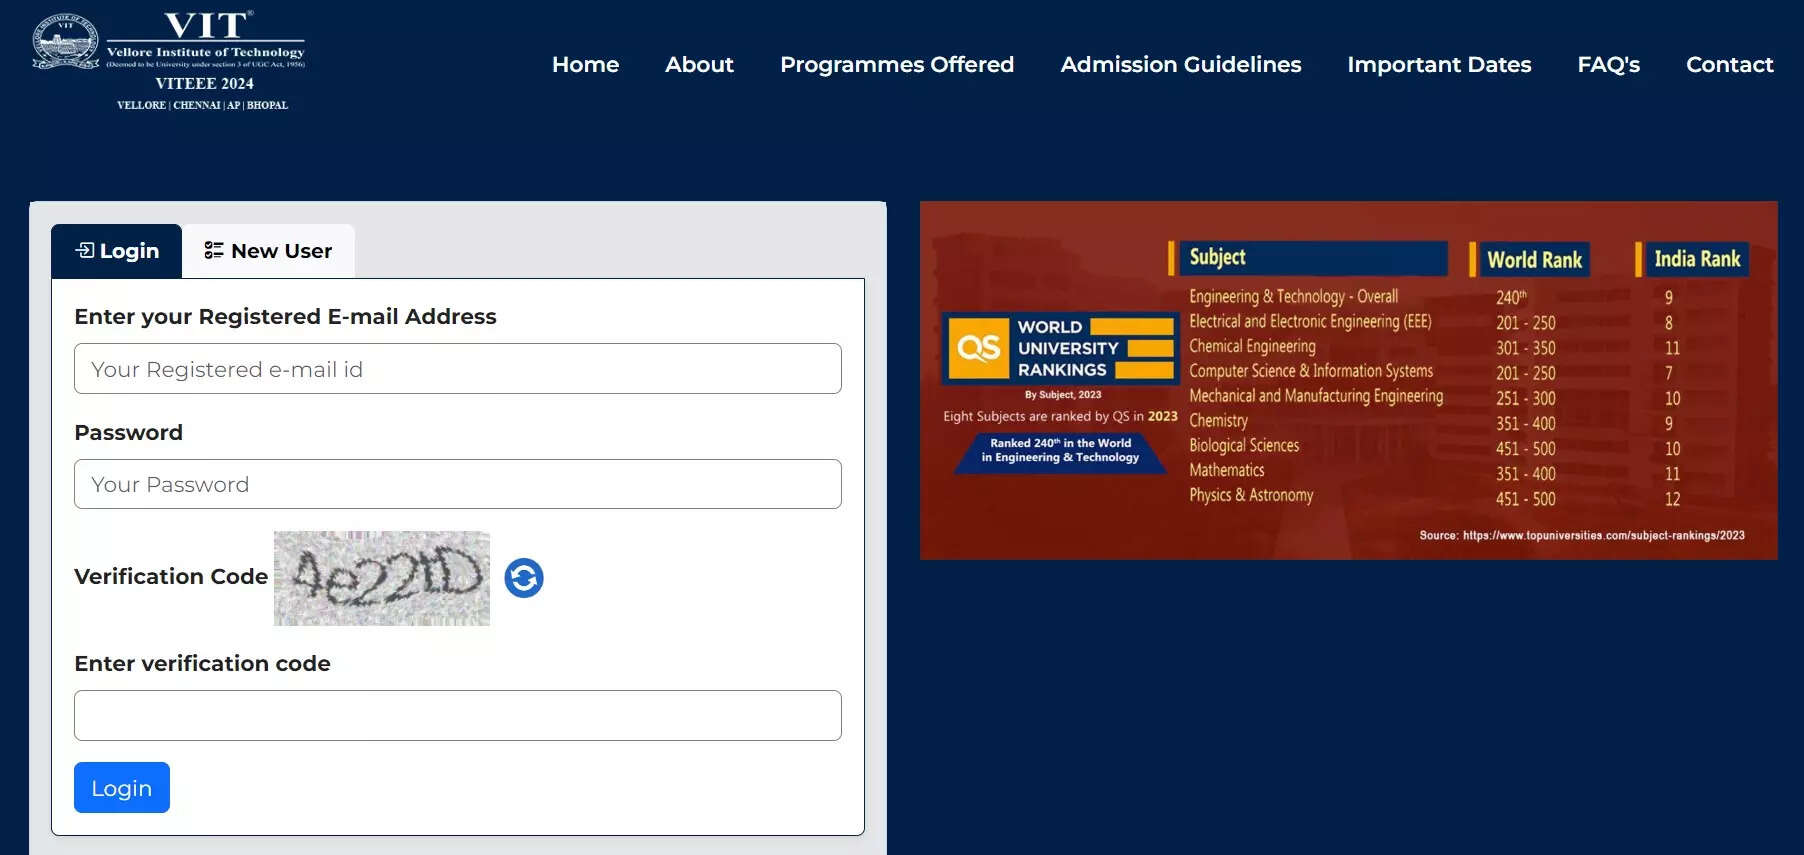Click the topuniversities.com source link
Image resolution: width=1804 pixels, height=855 pixels.
pyautogui.click(x=1603, y=536)
